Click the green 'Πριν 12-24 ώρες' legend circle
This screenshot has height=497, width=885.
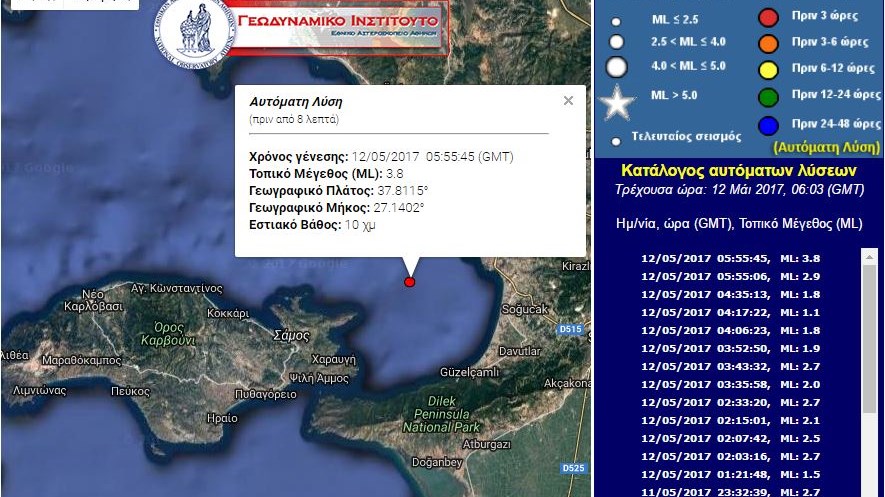768,97
